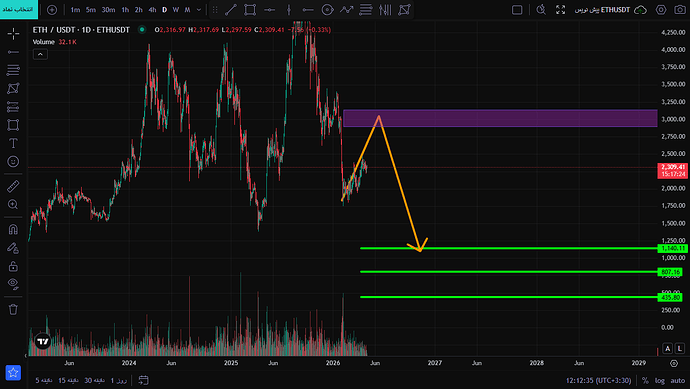Toggle auto scale in bottom bar
This screenshot has height=389, width=690.
[678, 381]
